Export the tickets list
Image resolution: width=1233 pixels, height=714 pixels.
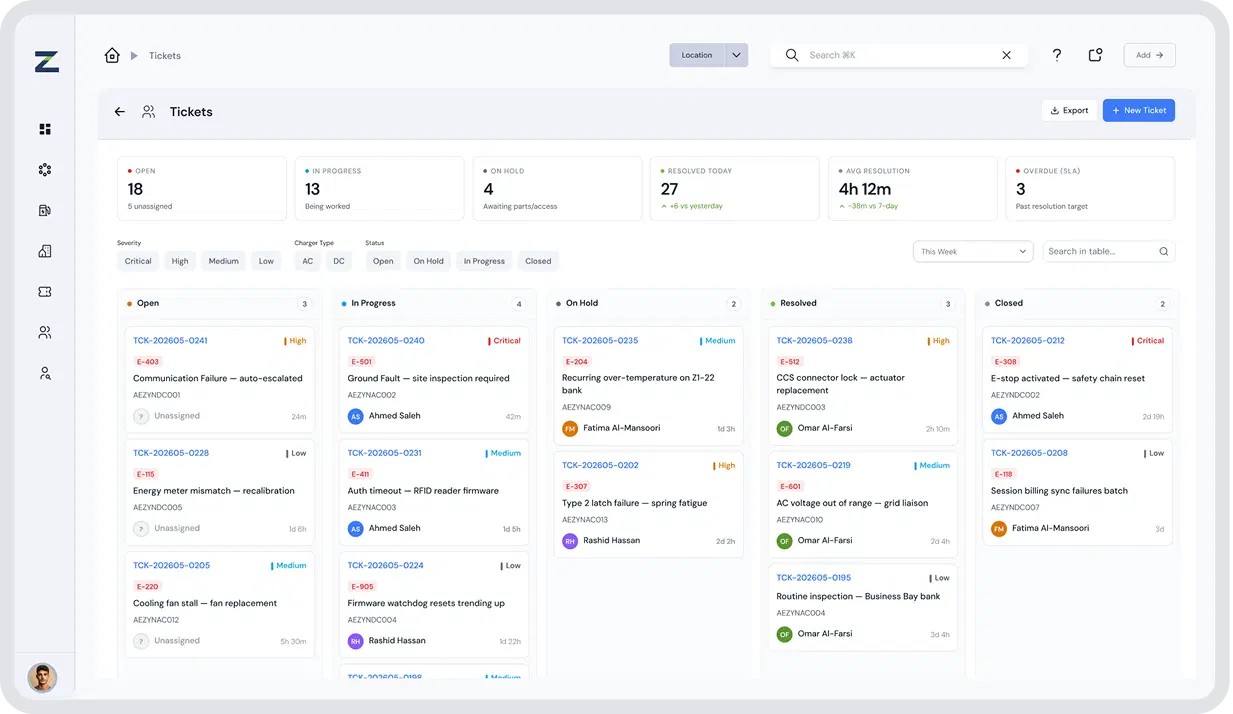pos(1069,111)
